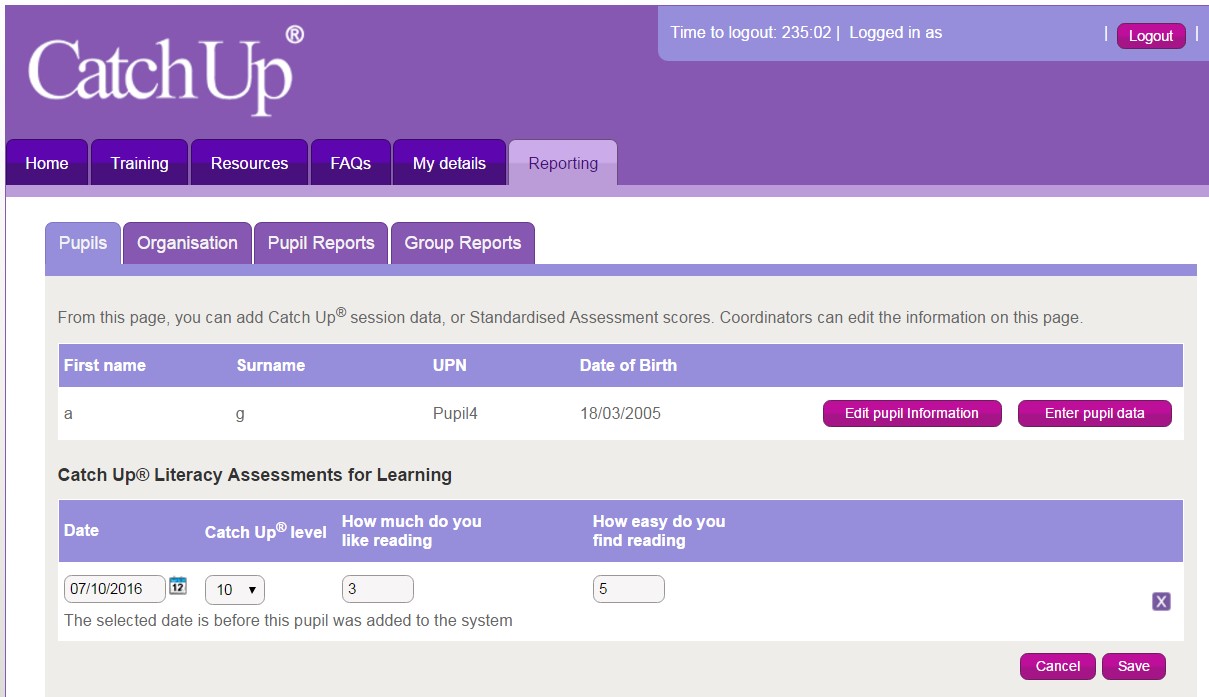Click the Date of Birth column header
Screen dimensions: 1209x697
[628, 365]
